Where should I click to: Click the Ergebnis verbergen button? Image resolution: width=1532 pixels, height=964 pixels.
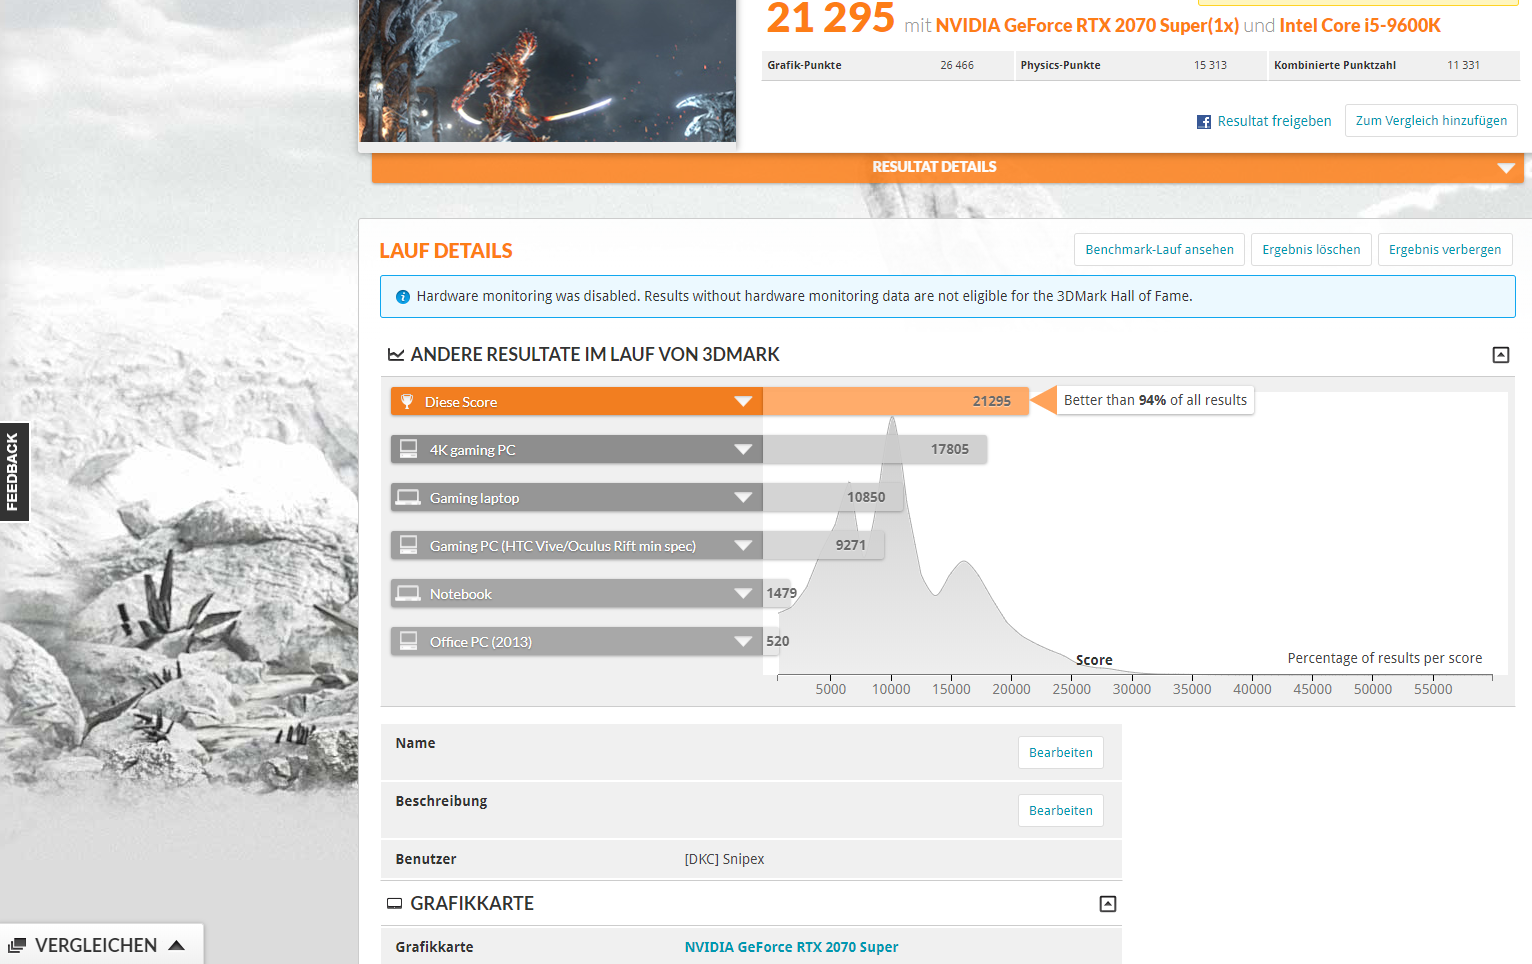click(1445, 250)
